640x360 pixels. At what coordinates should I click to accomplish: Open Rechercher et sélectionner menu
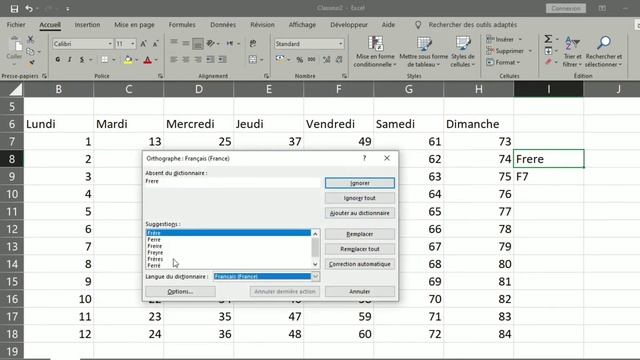[x=603, y=52]
